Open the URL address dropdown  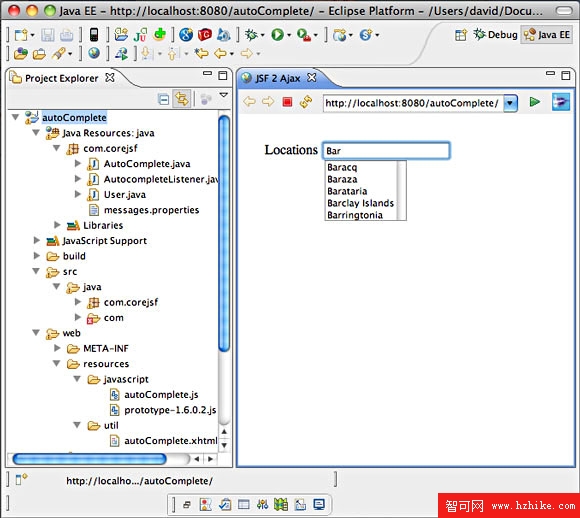coord(510,103)
